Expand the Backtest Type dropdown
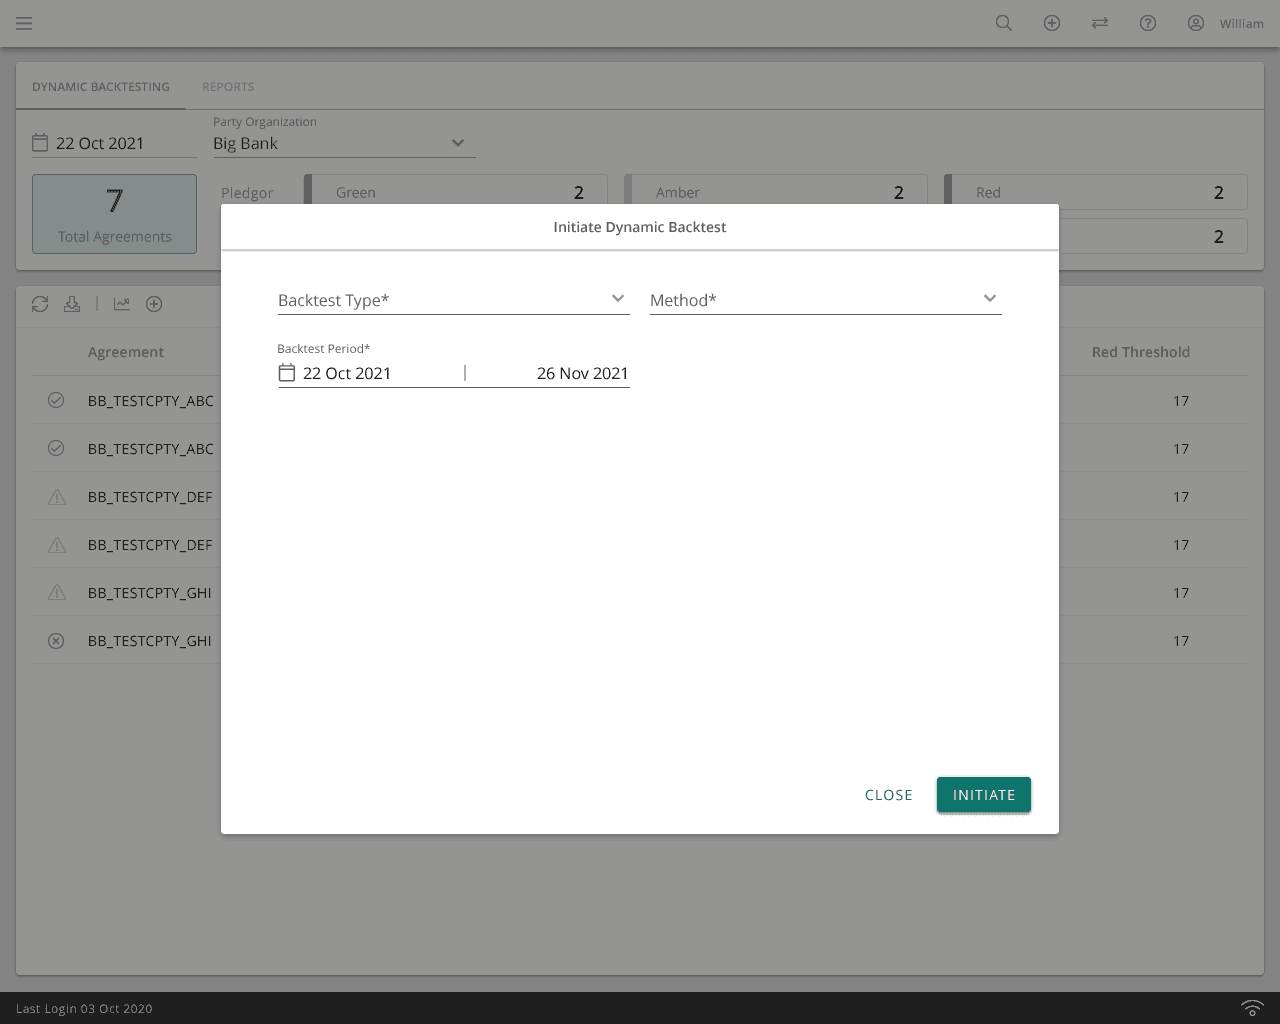1280x1024 pixels. [x=453, y=300]
